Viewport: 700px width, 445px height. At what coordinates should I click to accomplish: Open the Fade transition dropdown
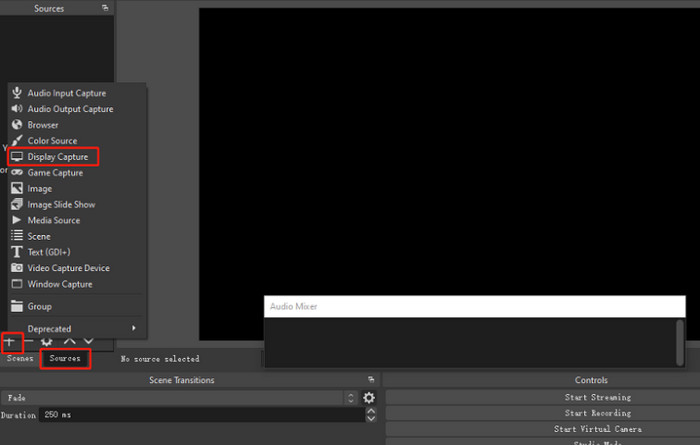(180, 398)
